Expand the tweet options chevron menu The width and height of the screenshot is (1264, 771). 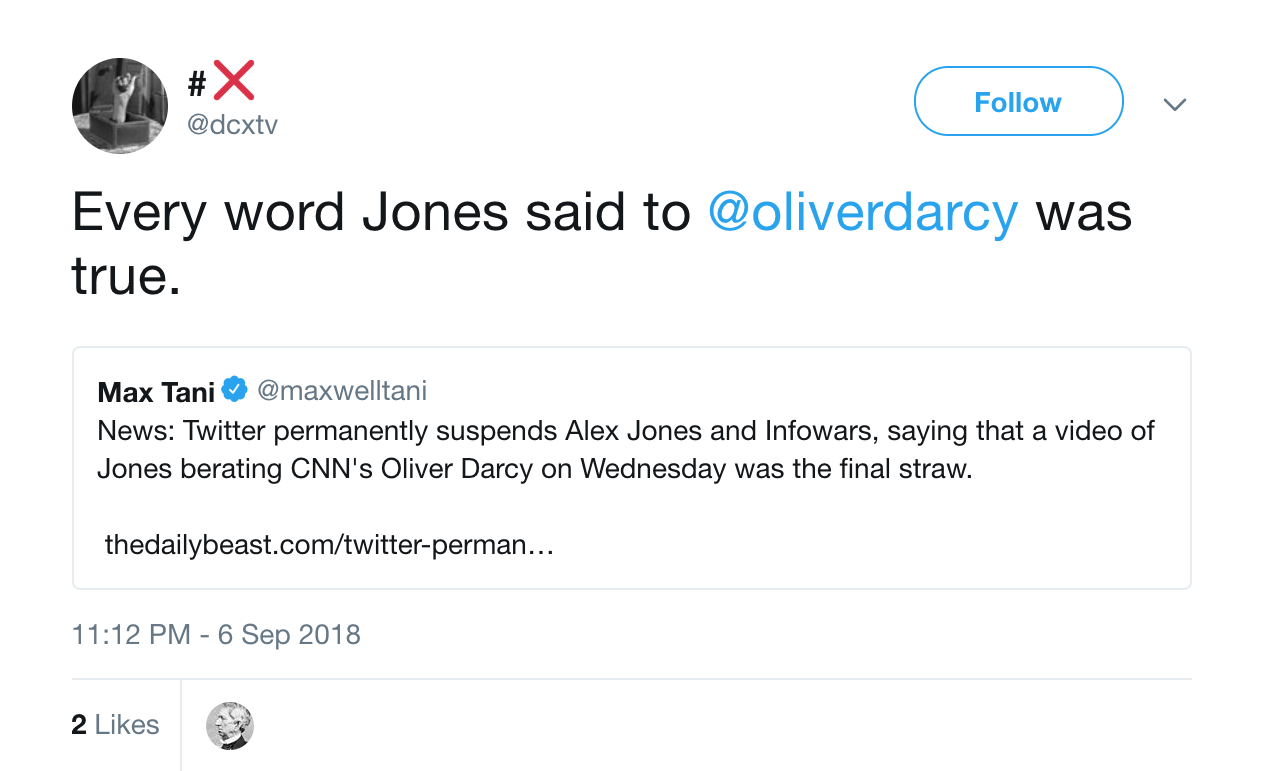(x=1175, y=104)
